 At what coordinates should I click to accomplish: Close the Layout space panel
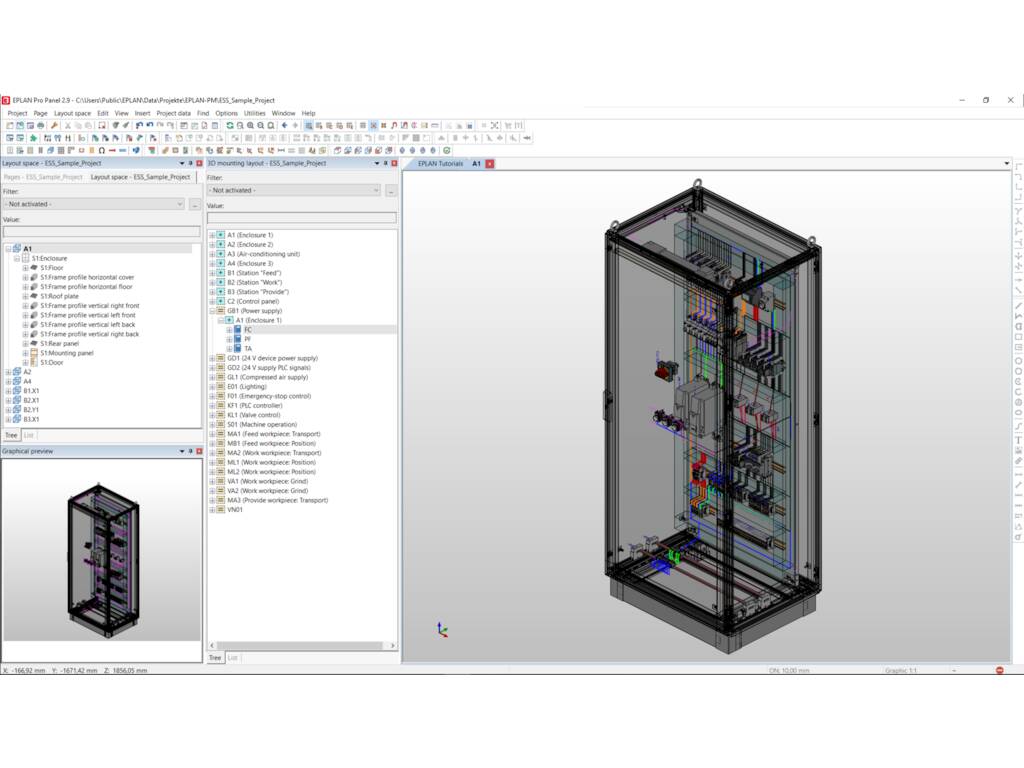tap(199, 163)
